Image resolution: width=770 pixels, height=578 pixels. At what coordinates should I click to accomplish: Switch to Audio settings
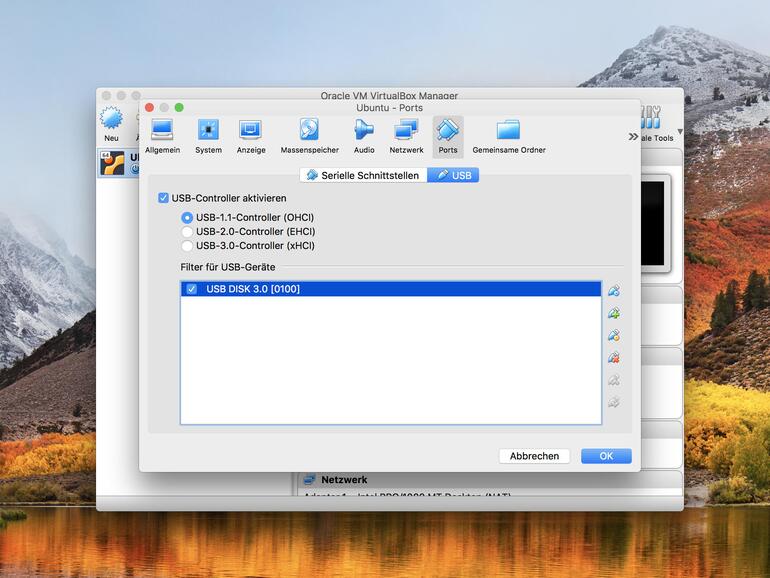364,136
